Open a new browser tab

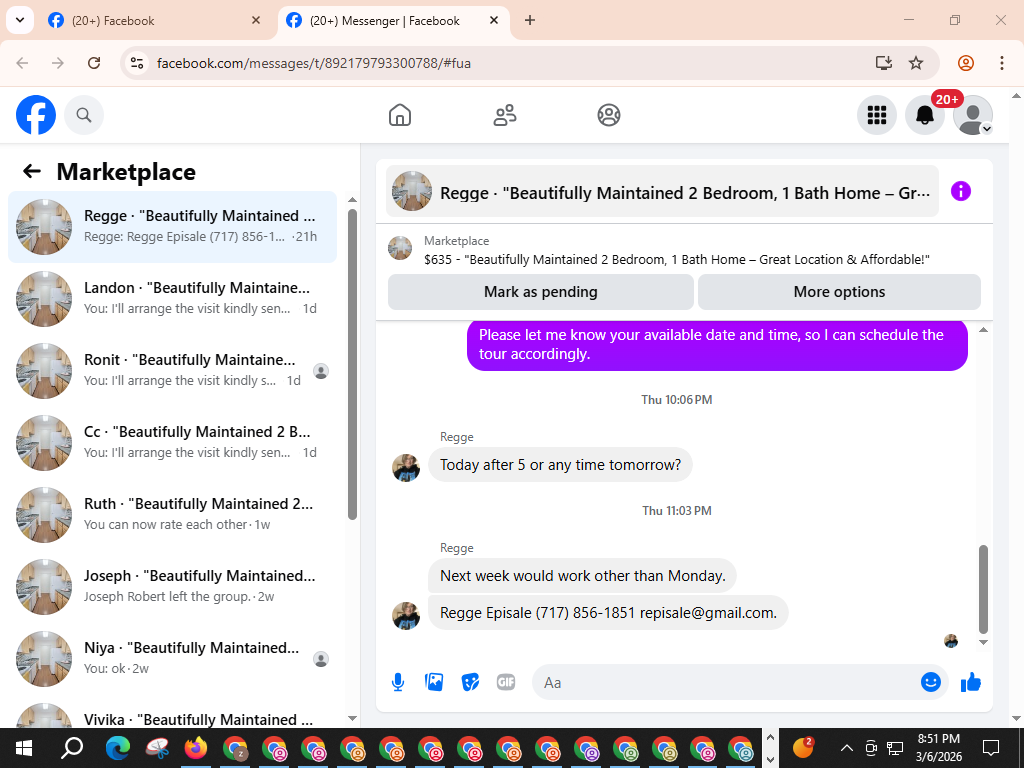tap(530, 21)
